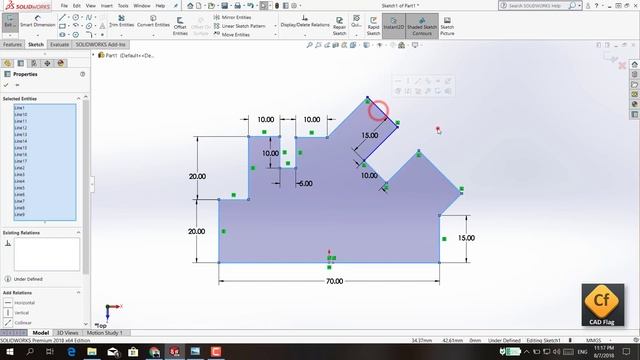Open File Explorer from taskbar
Screen dimensions: 640x360
pyautogui.click(x=92, y=351)
